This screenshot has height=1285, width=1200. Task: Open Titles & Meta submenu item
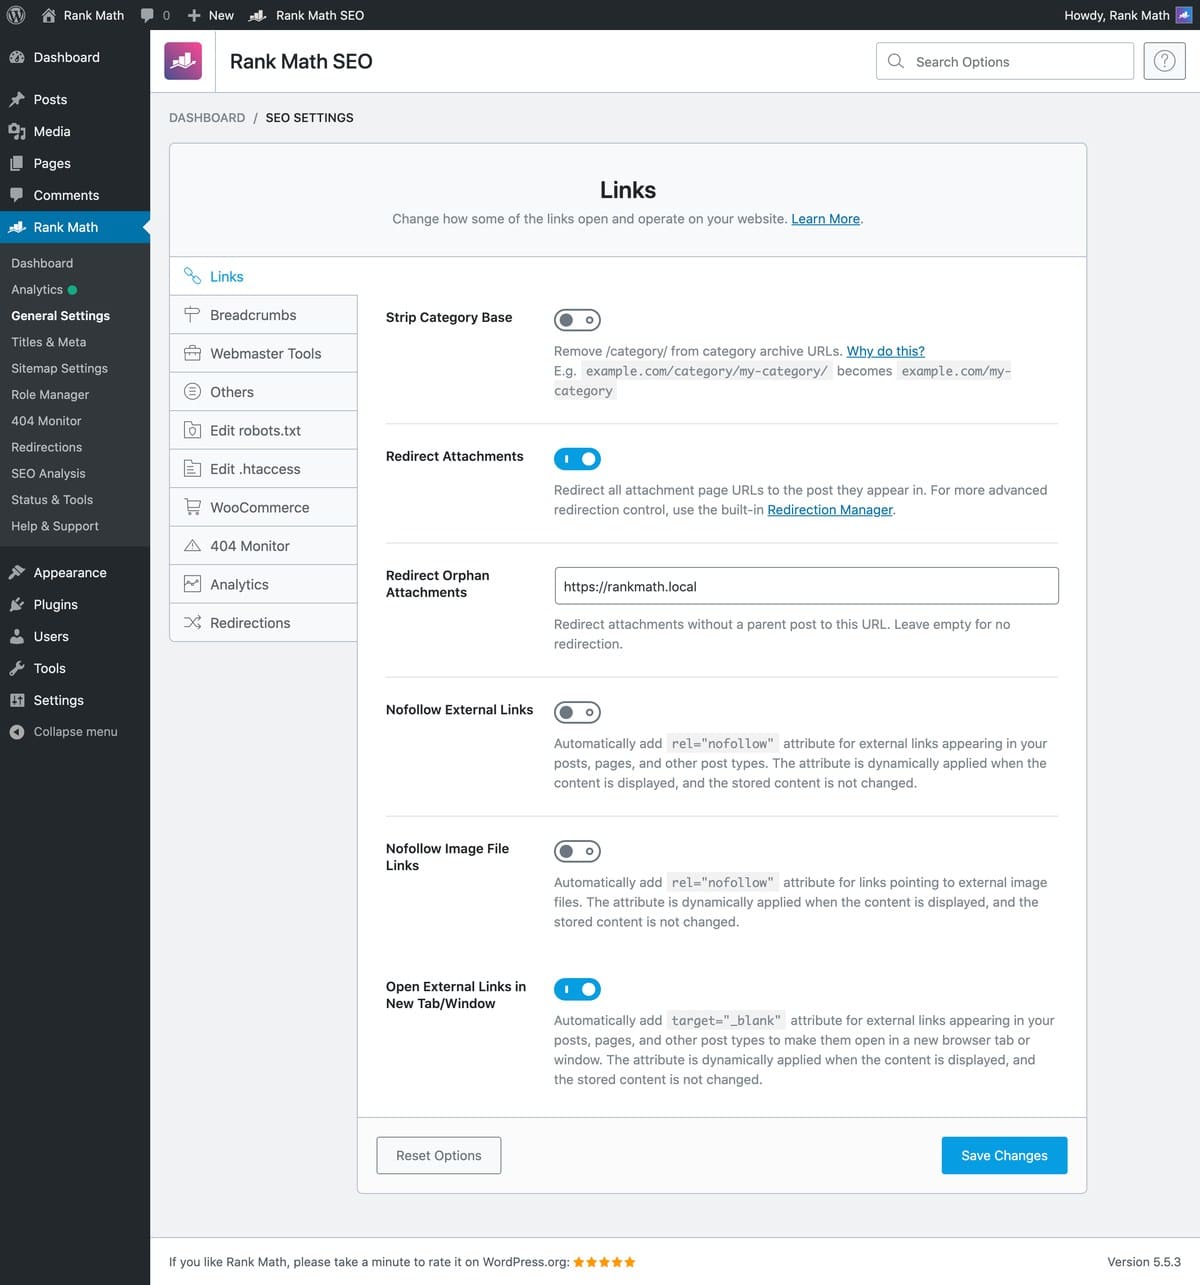click(x=49, y=342)
